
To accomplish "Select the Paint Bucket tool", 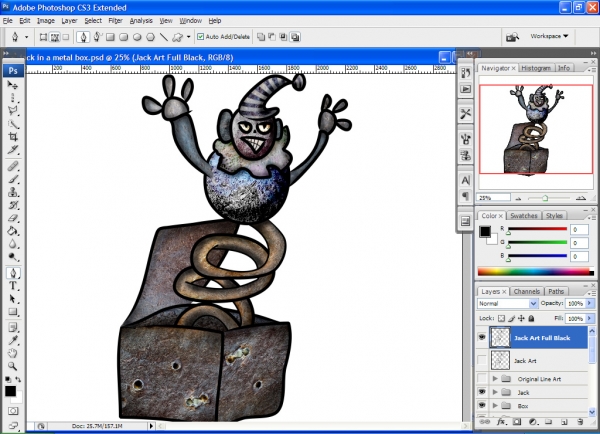I will click(x=13, y=231).
